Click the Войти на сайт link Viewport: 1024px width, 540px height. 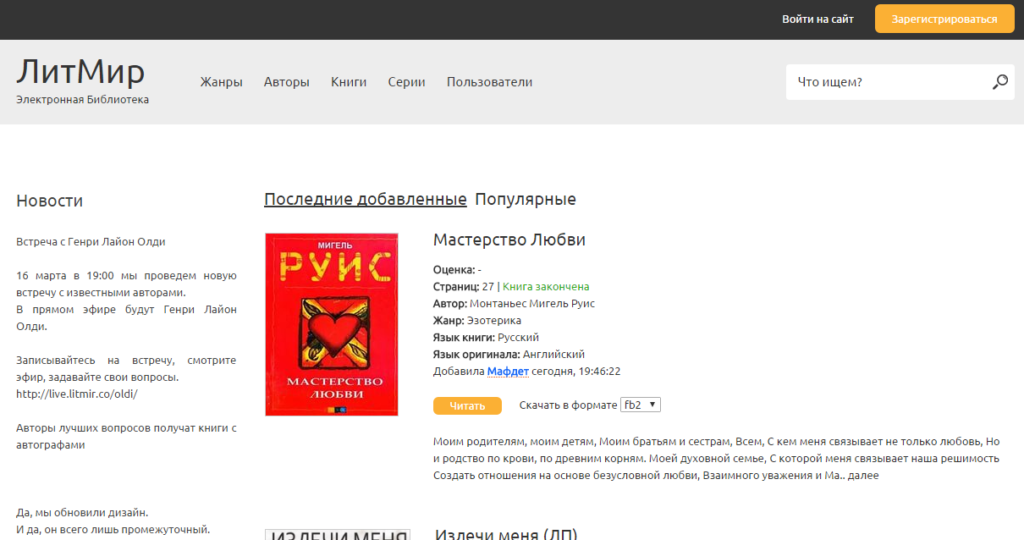(818, 19)
